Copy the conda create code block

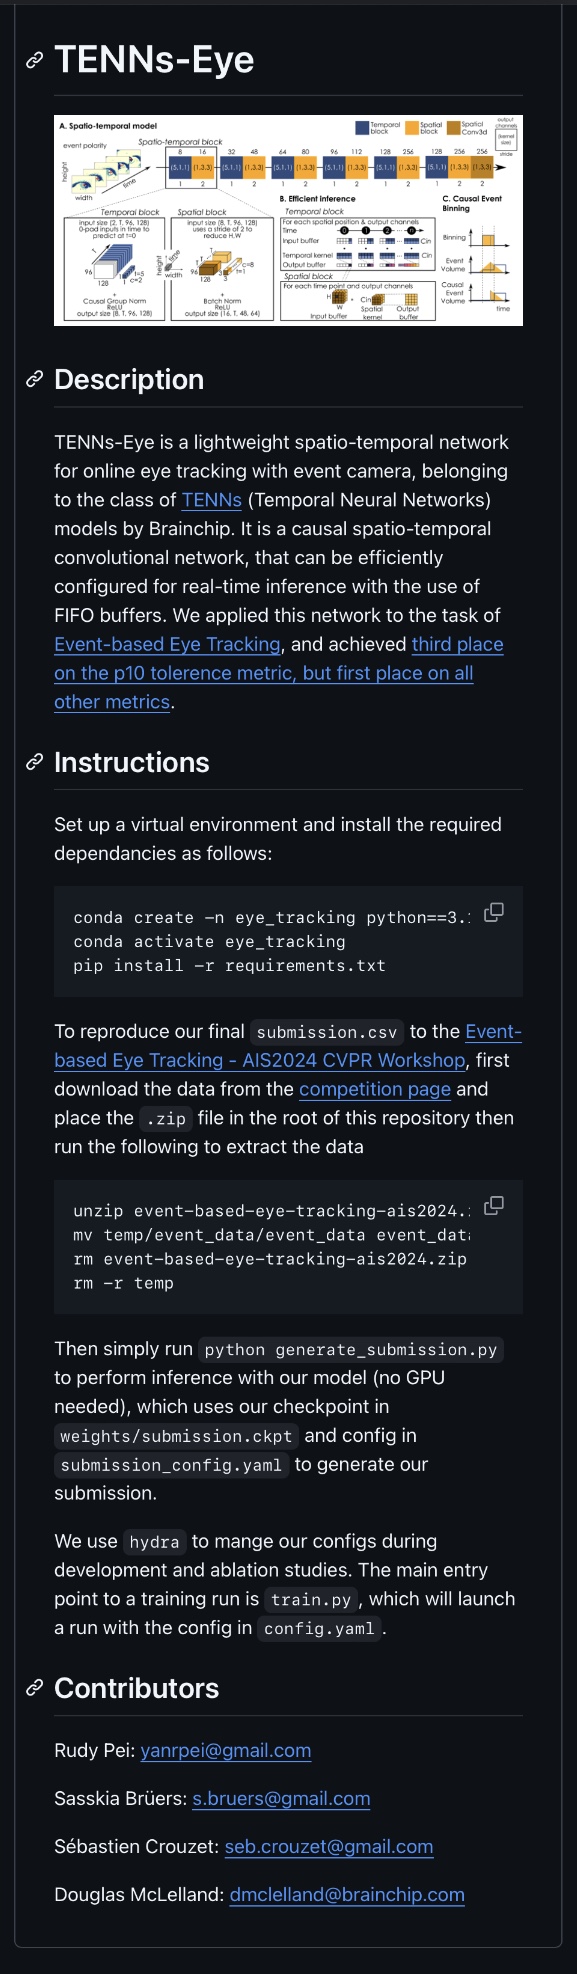click(x=494, y=912)
